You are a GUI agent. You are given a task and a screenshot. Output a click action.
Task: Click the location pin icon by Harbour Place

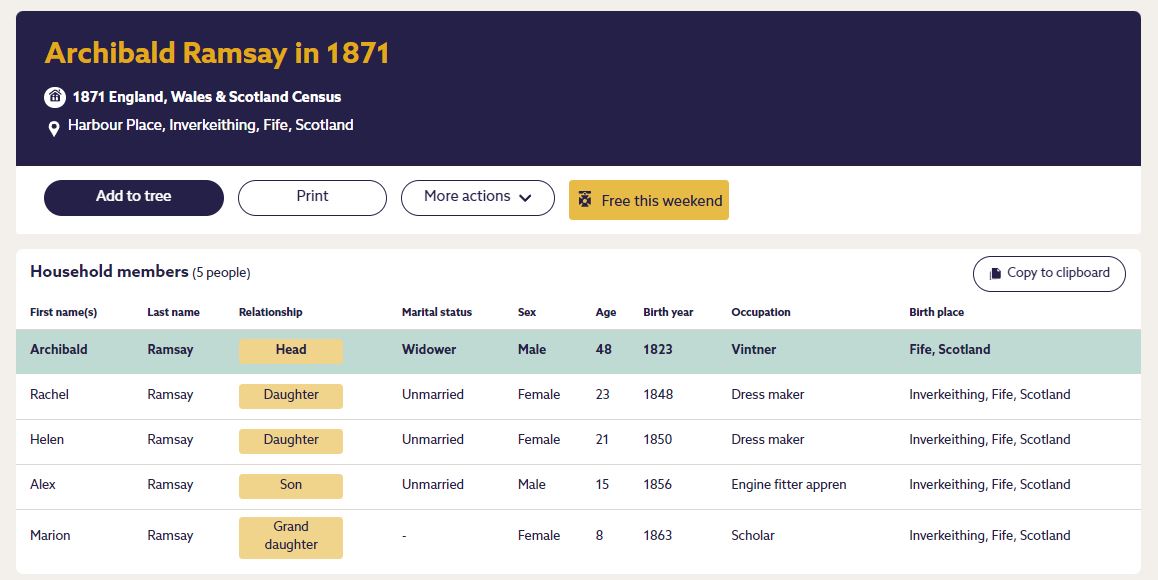(x=54, y=128)
